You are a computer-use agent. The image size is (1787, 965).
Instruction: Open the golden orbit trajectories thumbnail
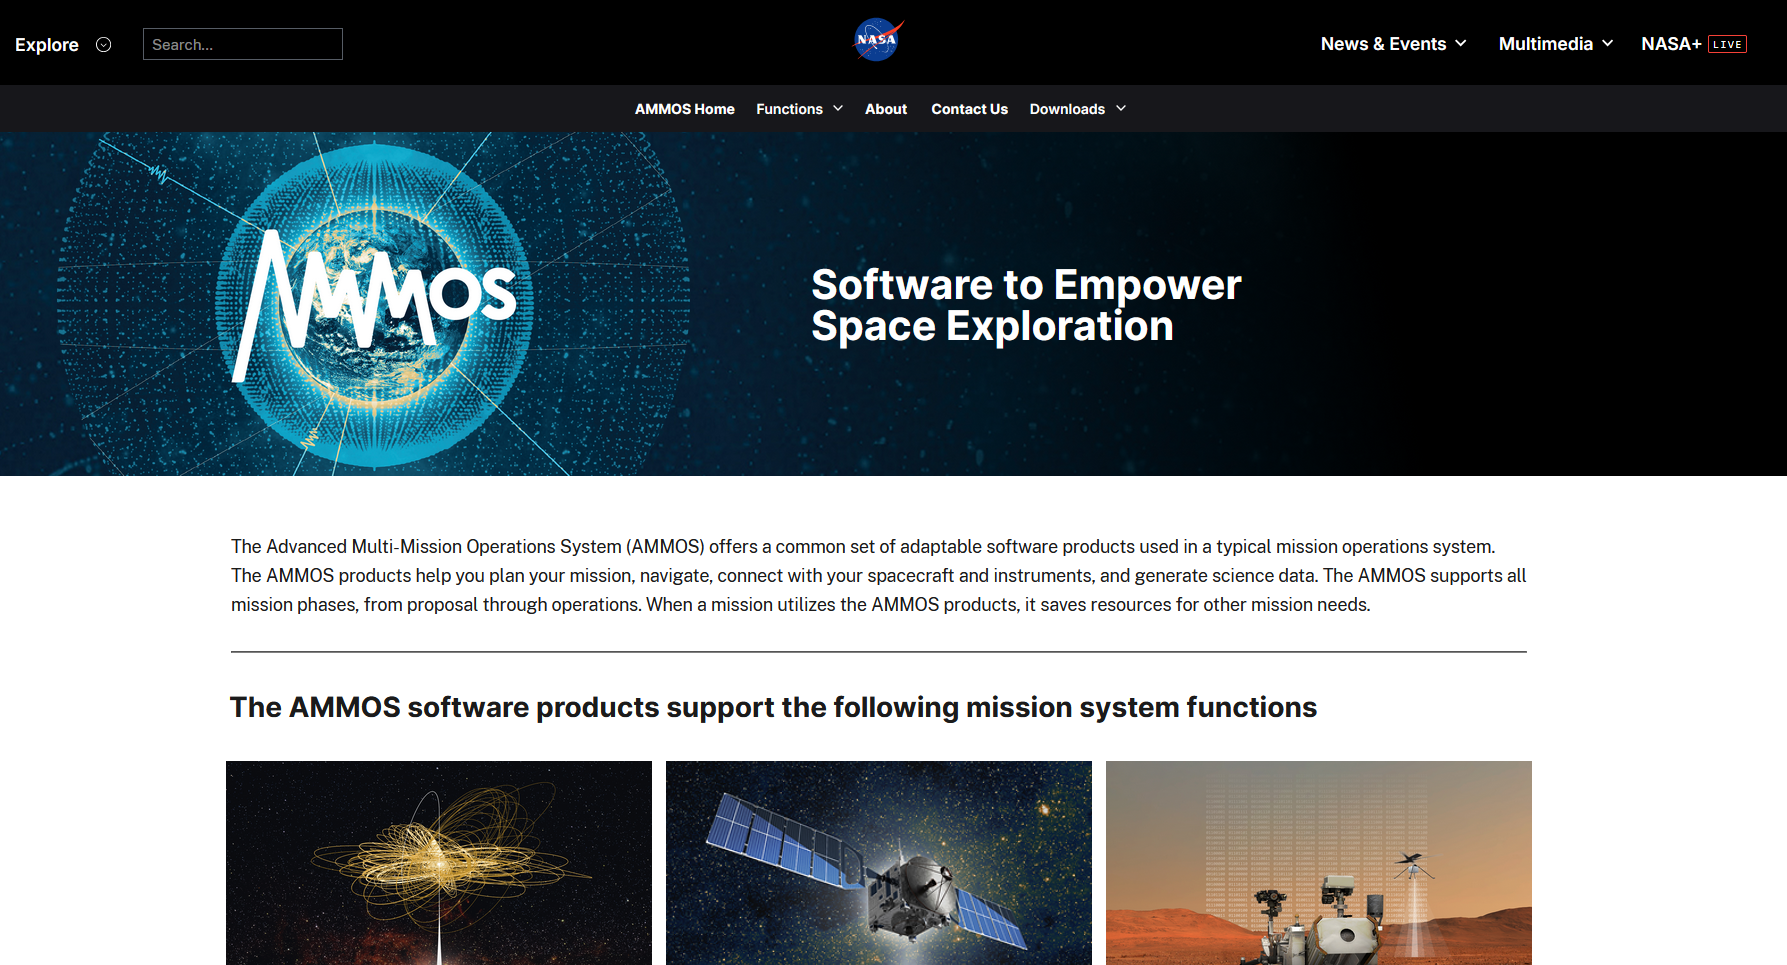pyautogui.click(x=438, y=862)
